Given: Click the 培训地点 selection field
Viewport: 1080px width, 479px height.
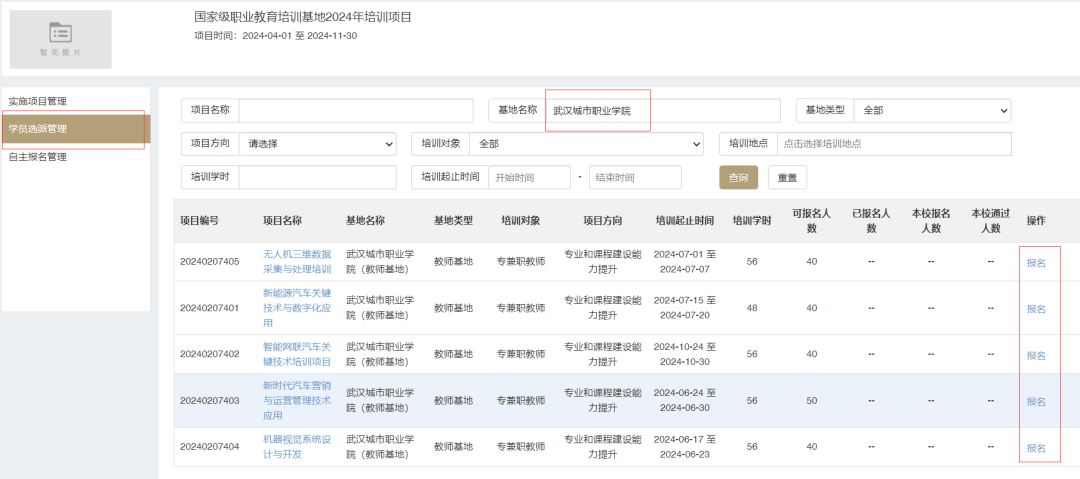Looking at the screenshot, I should (x=893, y=144).
